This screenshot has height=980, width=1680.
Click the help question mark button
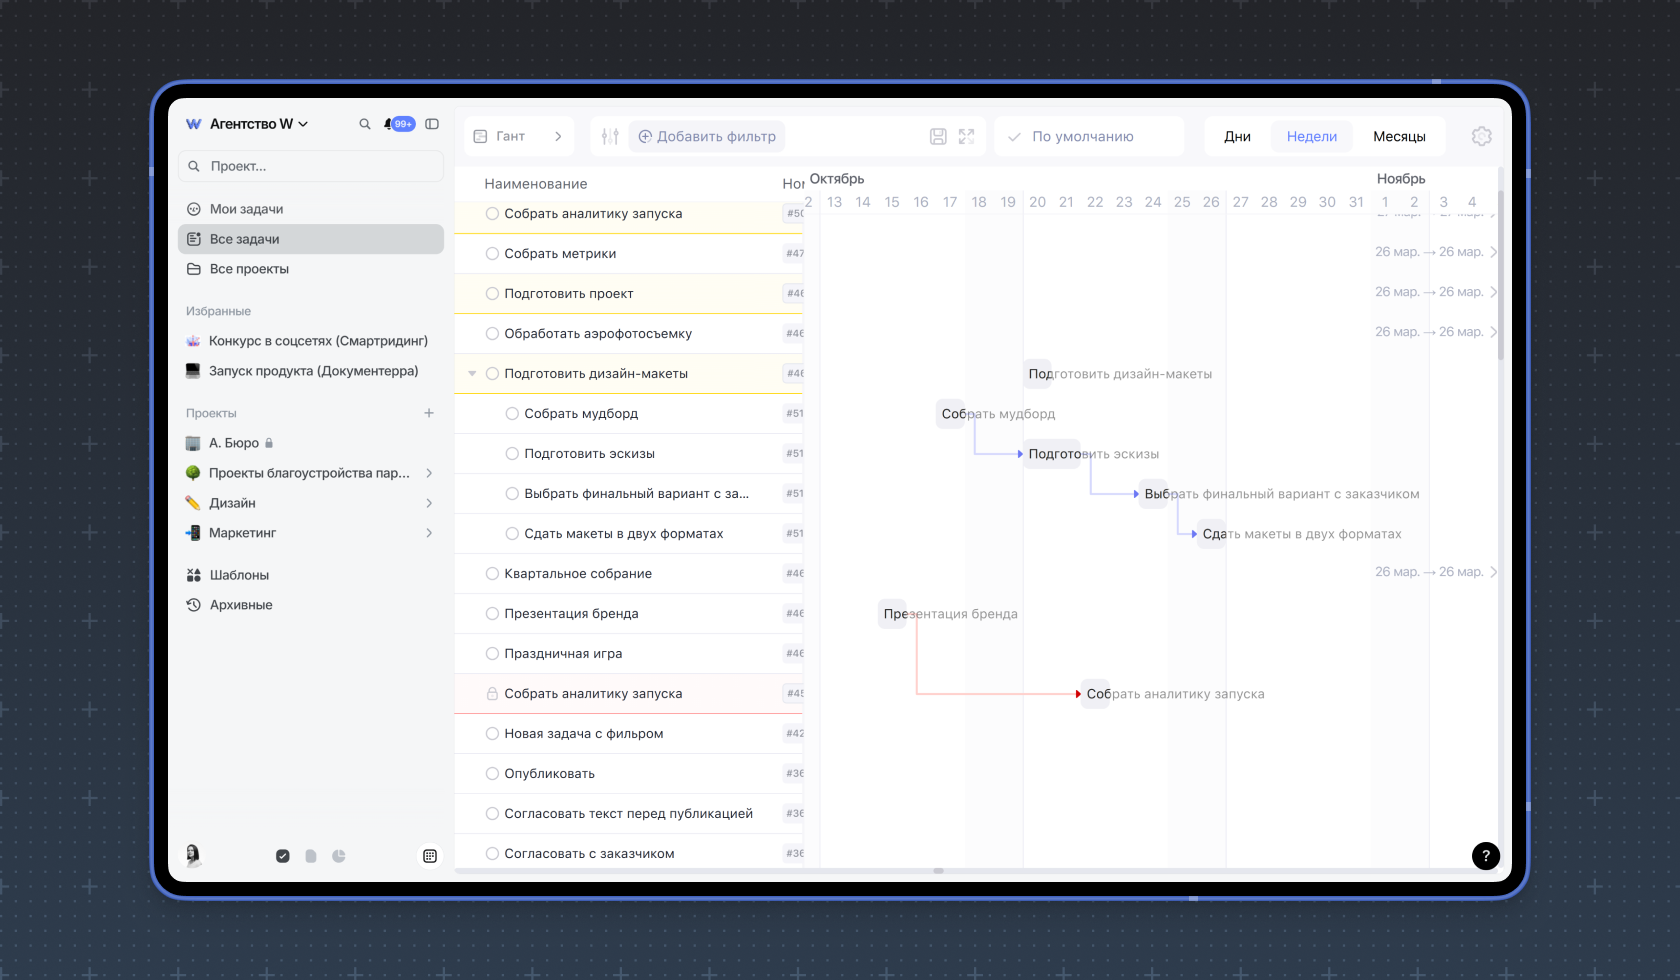coord(1485,855)
